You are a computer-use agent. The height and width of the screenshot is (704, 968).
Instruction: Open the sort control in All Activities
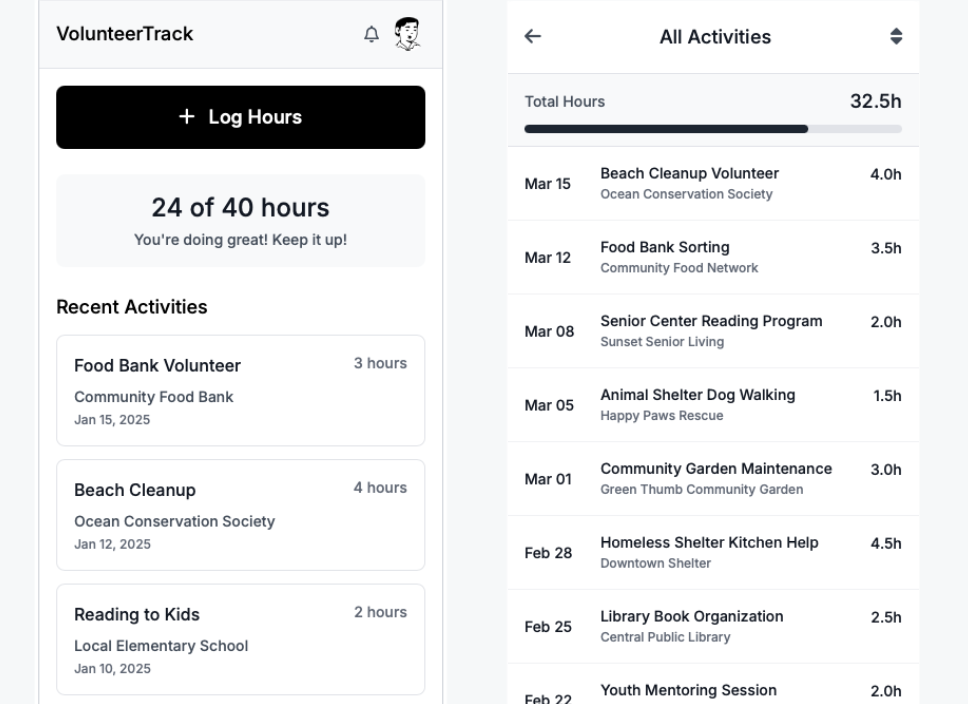click(x=896, y=36)
